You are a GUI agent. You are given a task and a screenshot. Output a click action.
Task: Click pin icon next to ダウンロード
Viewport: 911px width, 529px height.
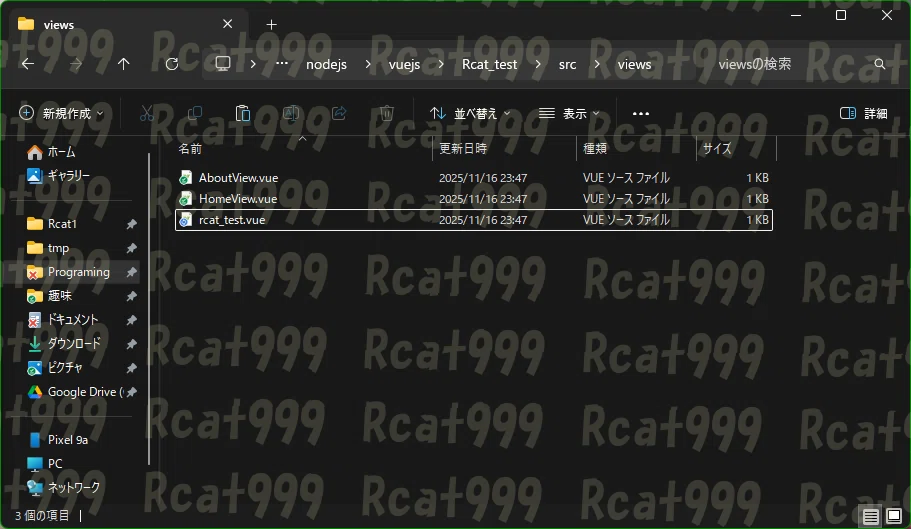pos(132,344)
